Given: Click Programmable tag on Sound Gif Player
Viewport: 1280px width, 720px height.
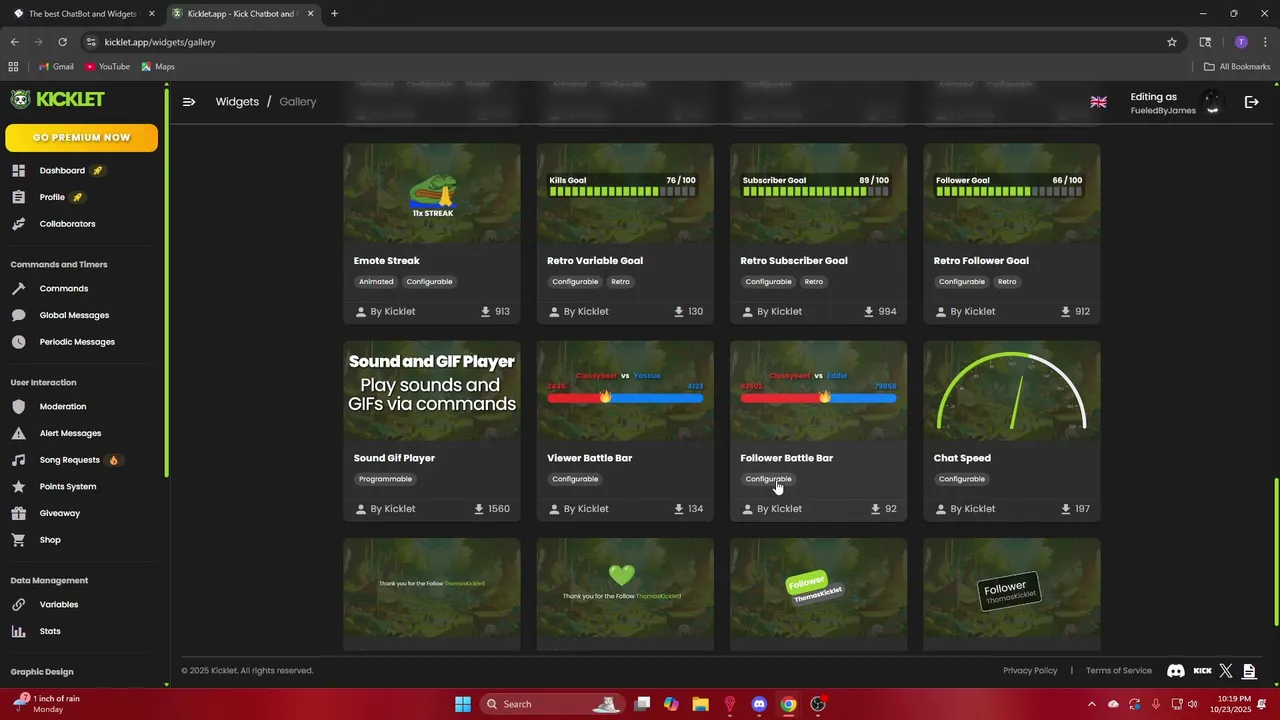Looking at the screenshot, I should pyautogui.click(x=385, y=479).
